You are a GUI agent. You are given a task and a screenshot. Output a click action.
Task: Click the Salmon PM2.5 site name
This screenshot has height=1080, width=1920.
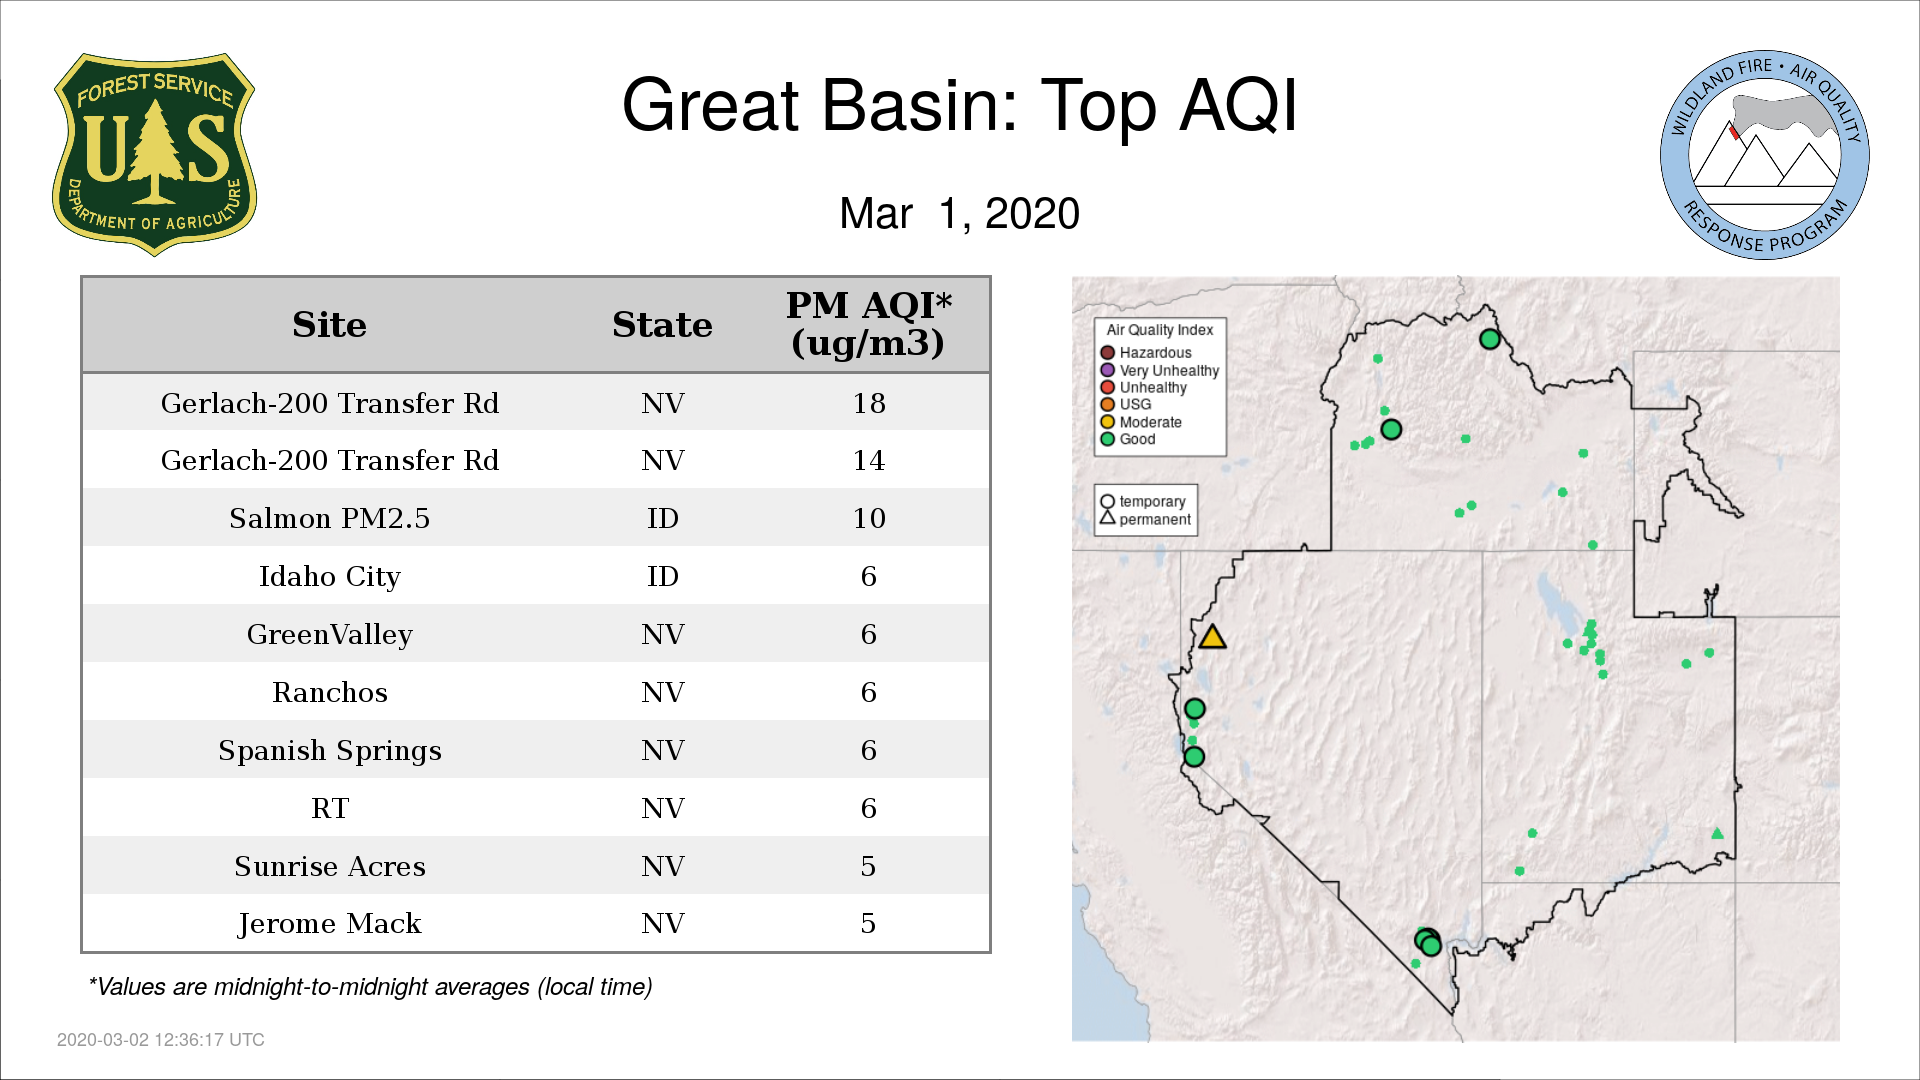pos(329,518)
